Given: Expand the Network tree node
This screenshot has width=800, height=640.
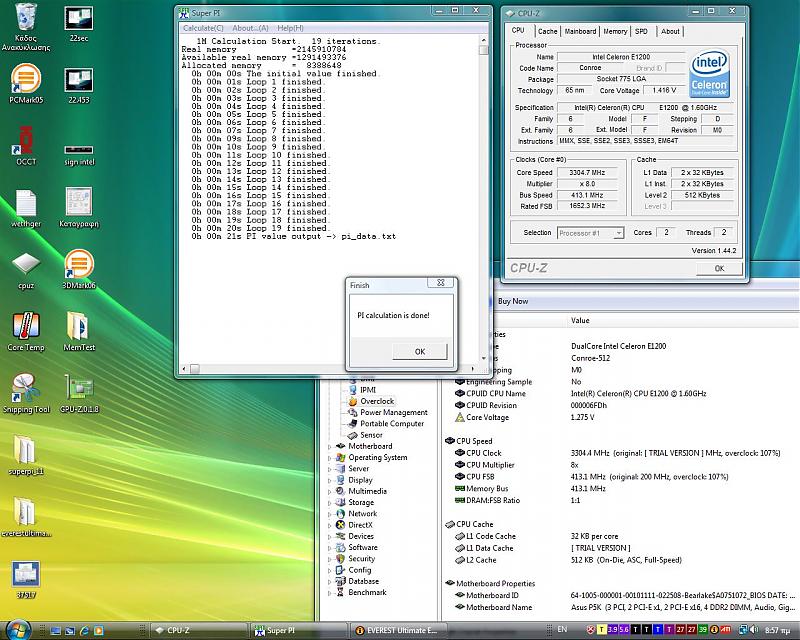Looking at the screenshot, I should pos(330,514).
